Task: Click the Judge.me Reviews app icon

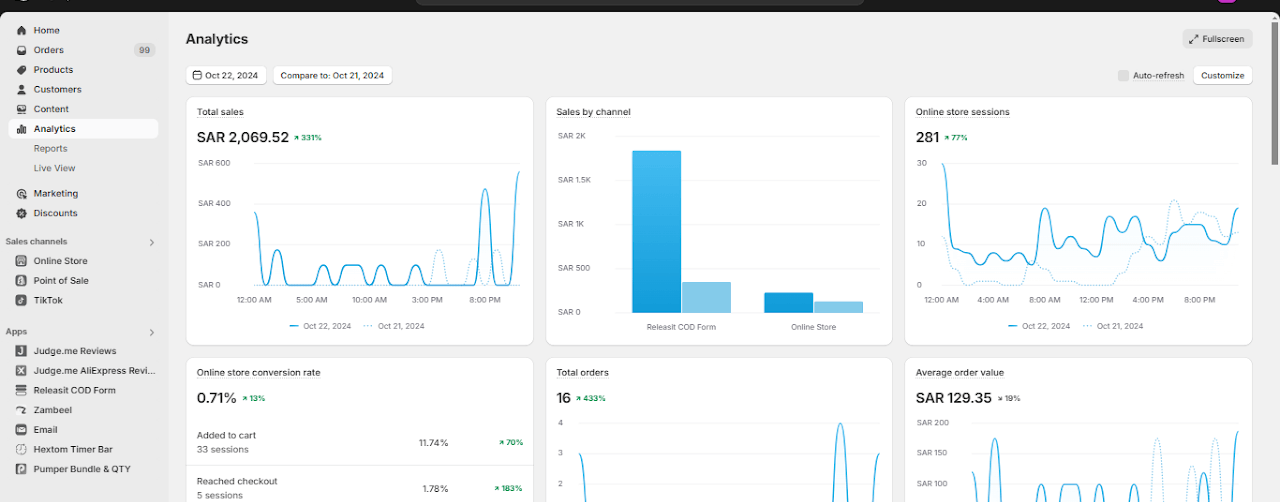Action: click(x=22, y=351)
